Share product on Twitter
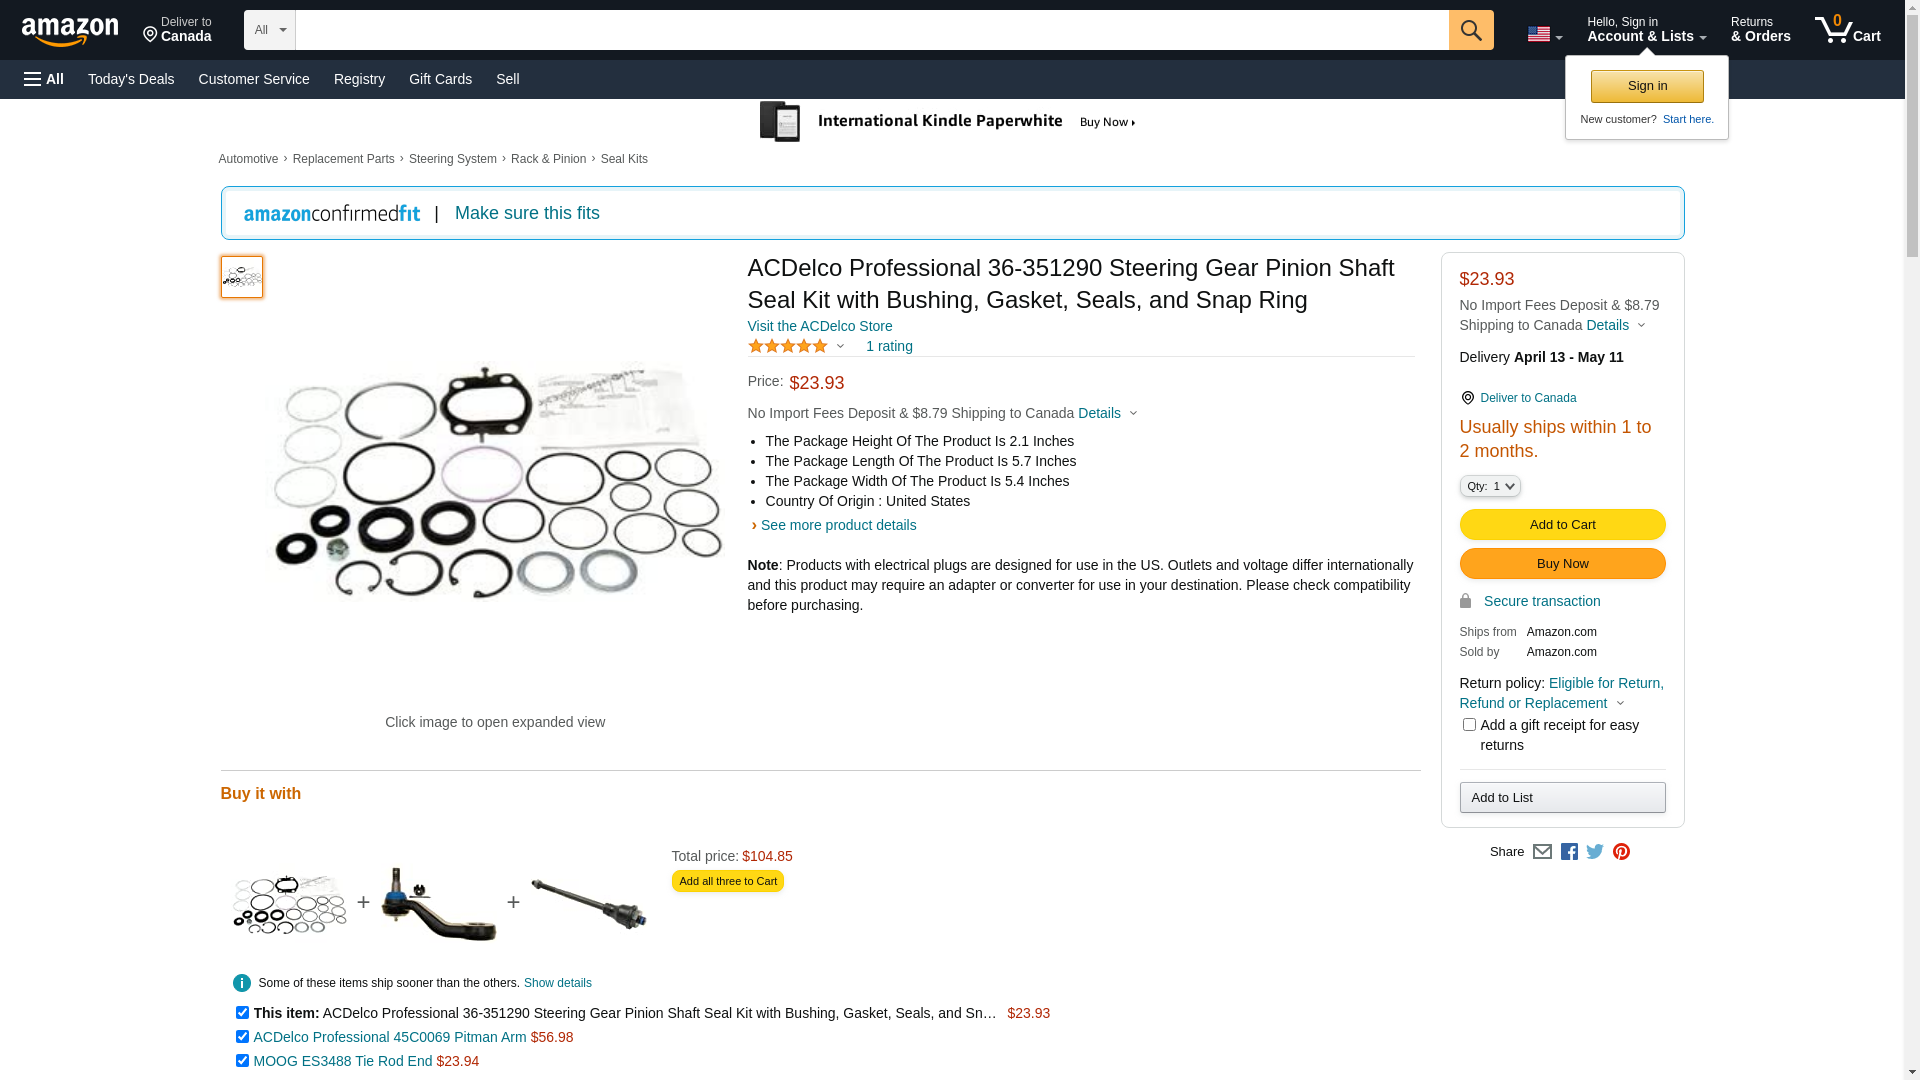This screenshot has height=1080, width=1920. [1595, 852]
